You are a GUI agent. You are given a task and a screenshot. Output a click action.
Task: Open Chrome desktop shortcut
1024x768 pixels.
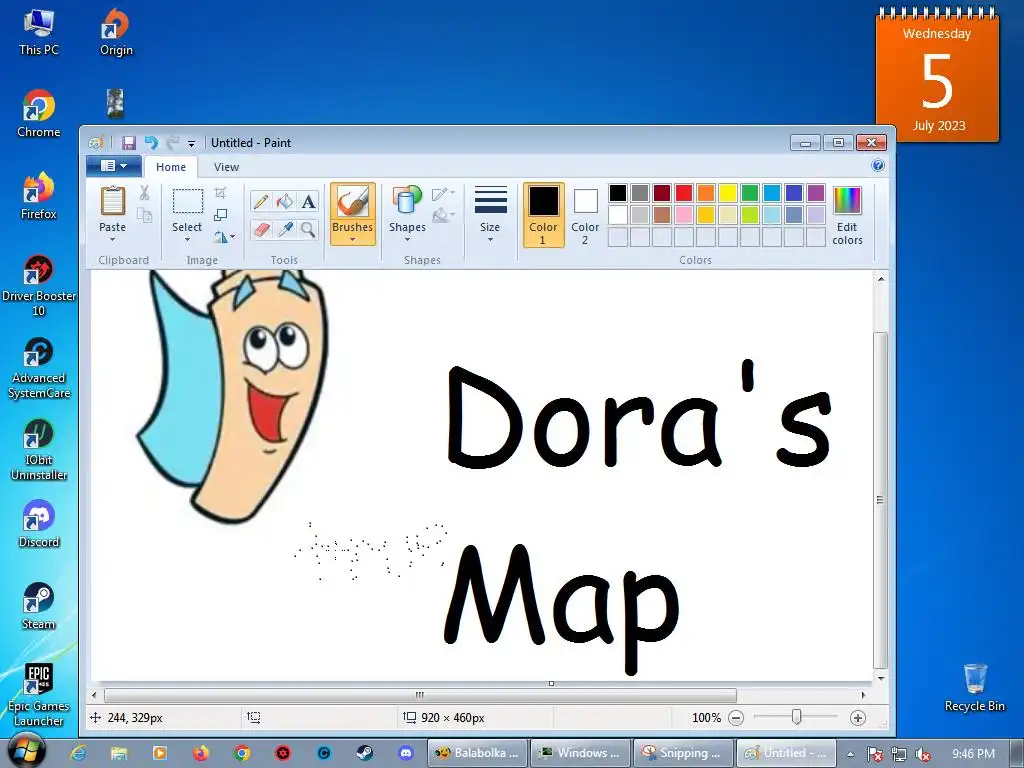39,113
